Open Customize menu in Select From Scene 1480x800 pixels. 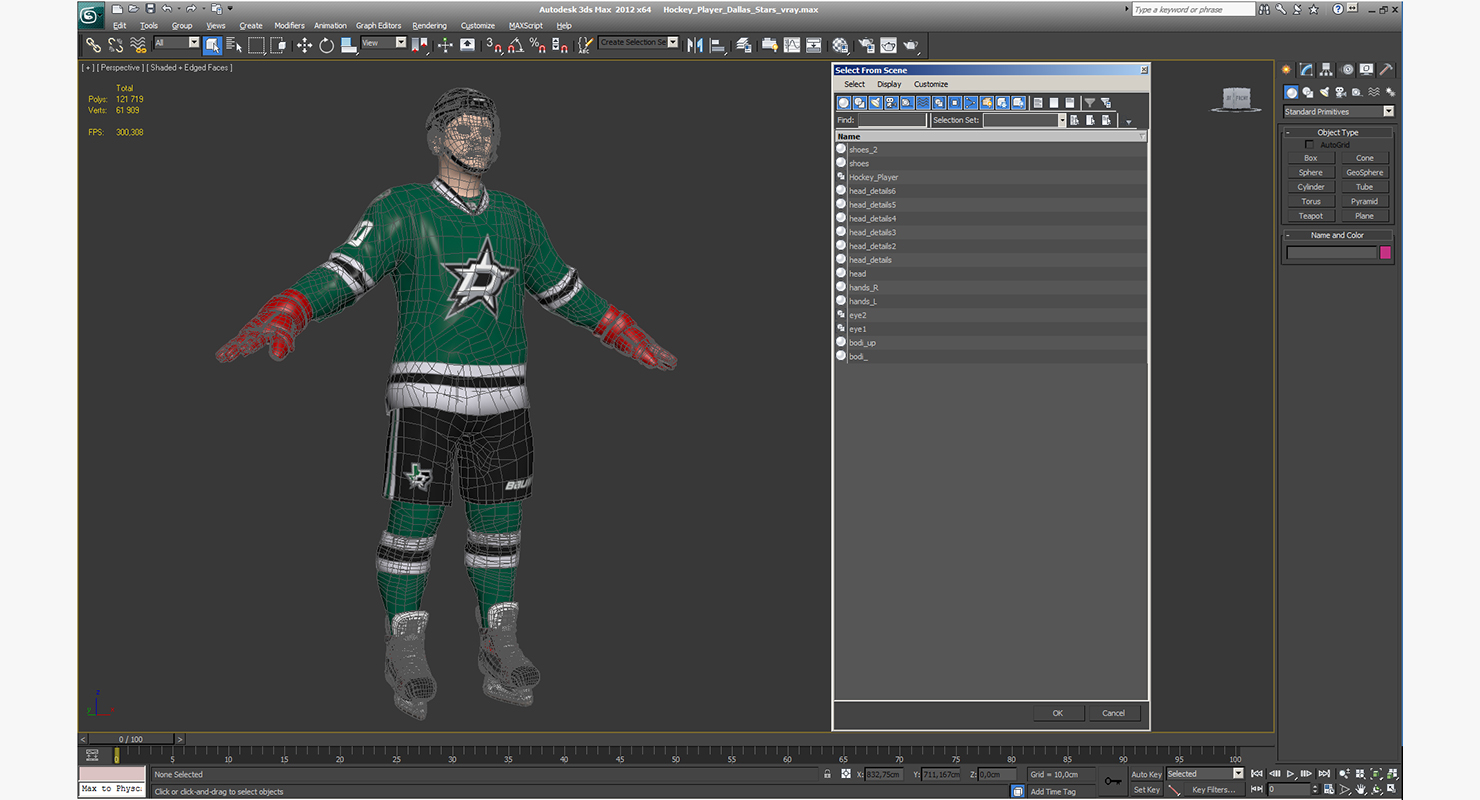(931, 84)
